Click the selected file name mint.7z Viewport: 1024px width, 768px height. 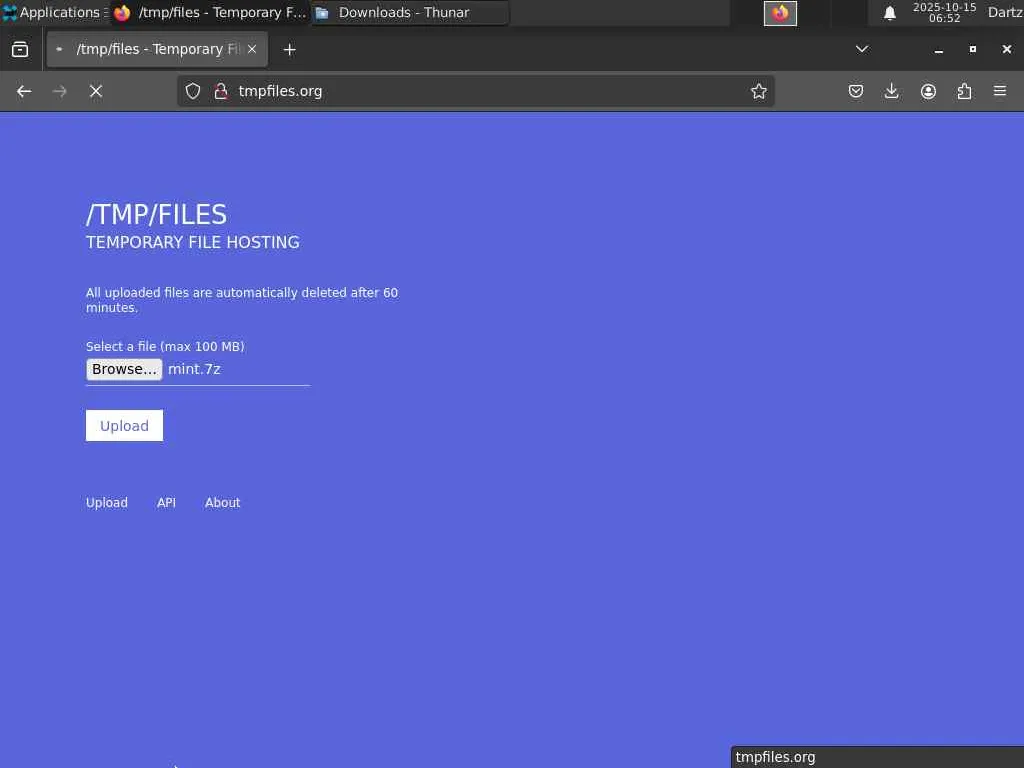coord(194,369)
